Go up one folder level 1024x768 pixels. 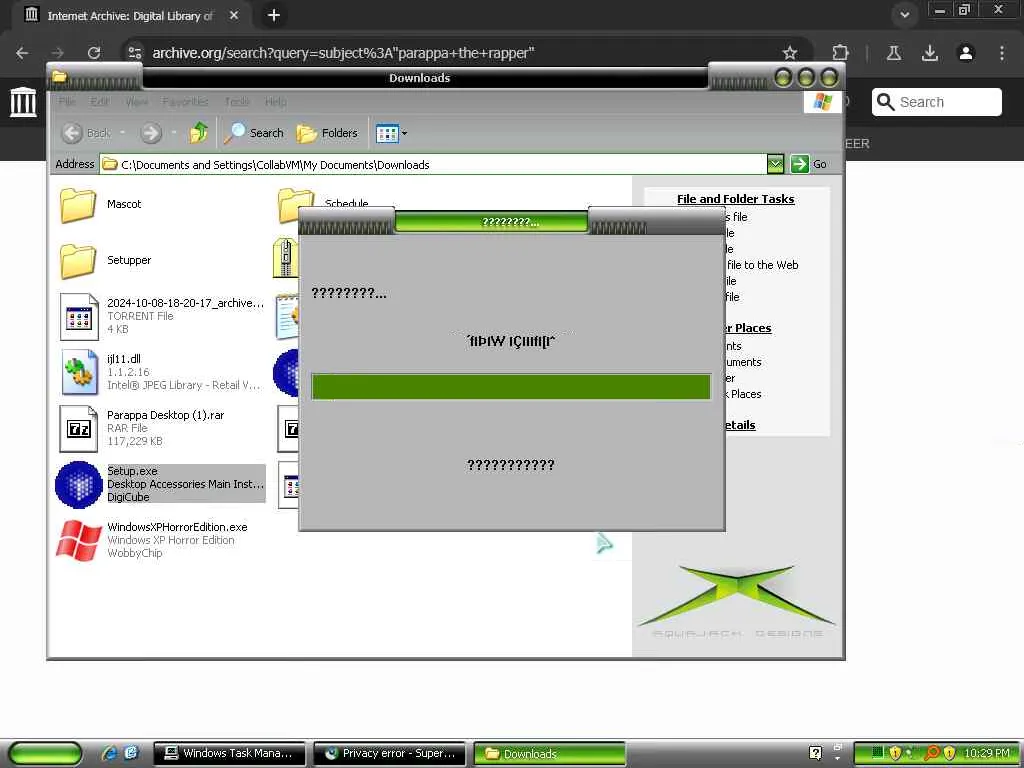(199, 133)
